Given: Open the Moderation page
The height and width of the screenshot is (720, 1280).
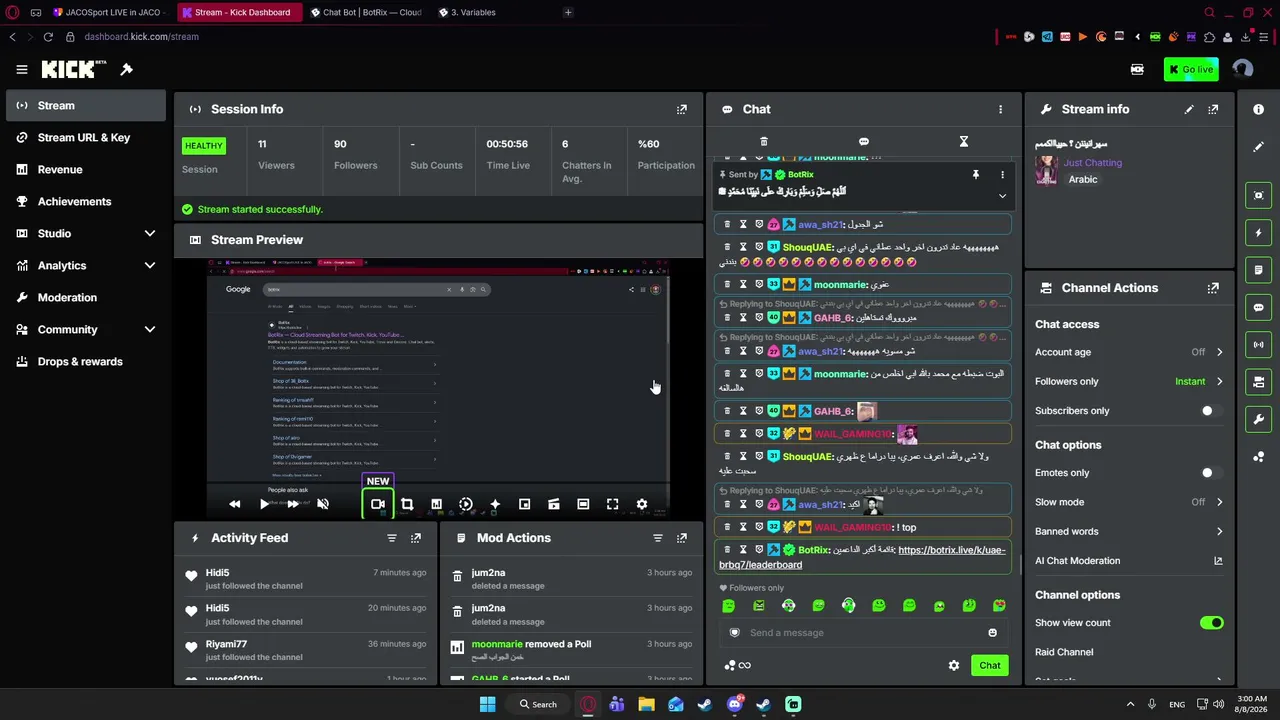Looking at the screenshot, I should tap(86, 298).
